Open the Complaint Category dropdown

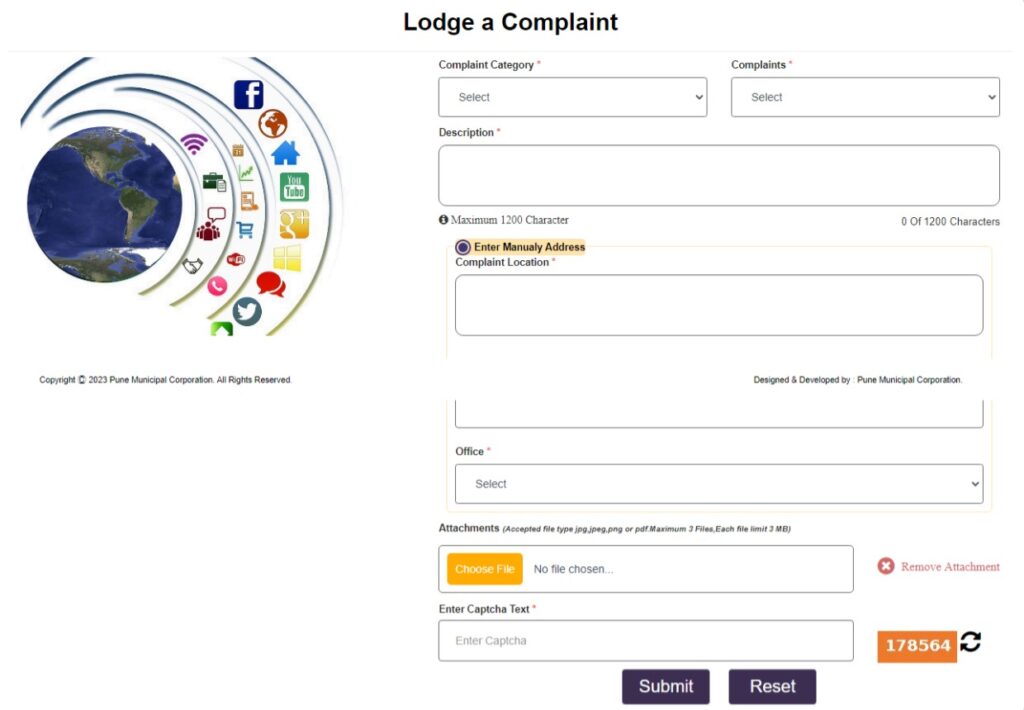tap(572, 97)
